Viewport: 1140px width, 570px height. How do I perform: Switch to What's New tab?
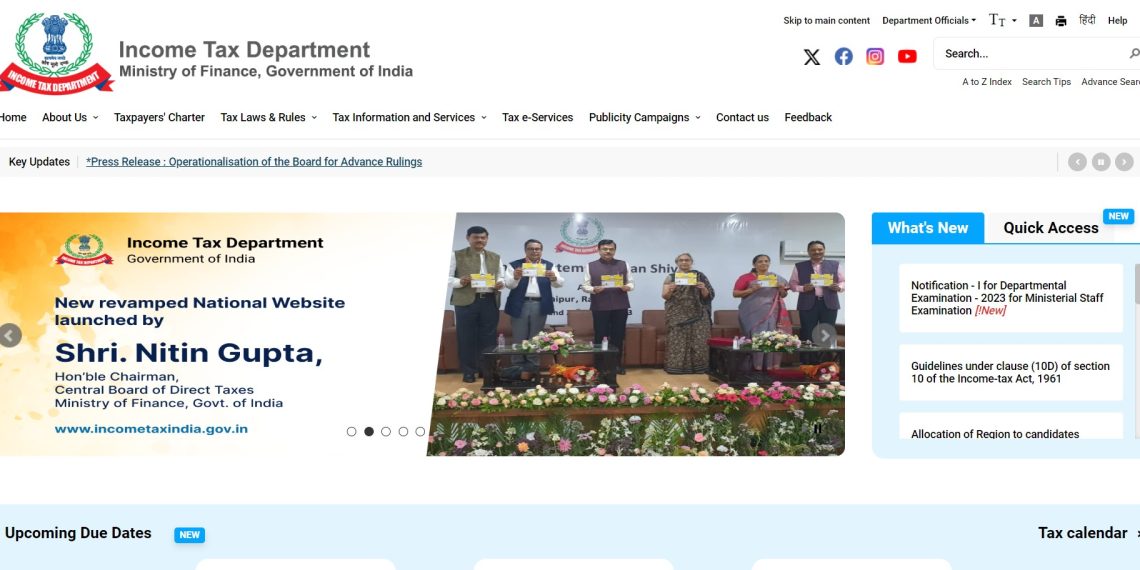[928, 228]
